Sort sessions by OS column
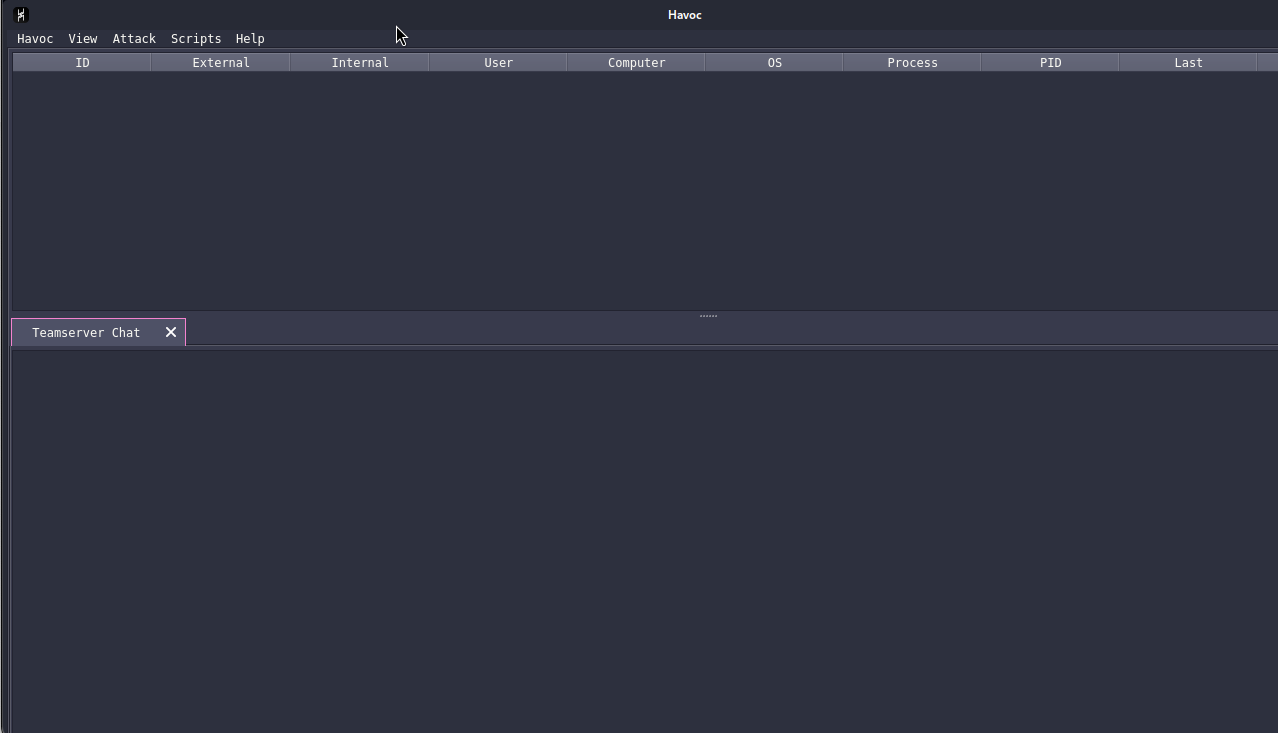The image size is (1278, 733). [x=774, y=63]
